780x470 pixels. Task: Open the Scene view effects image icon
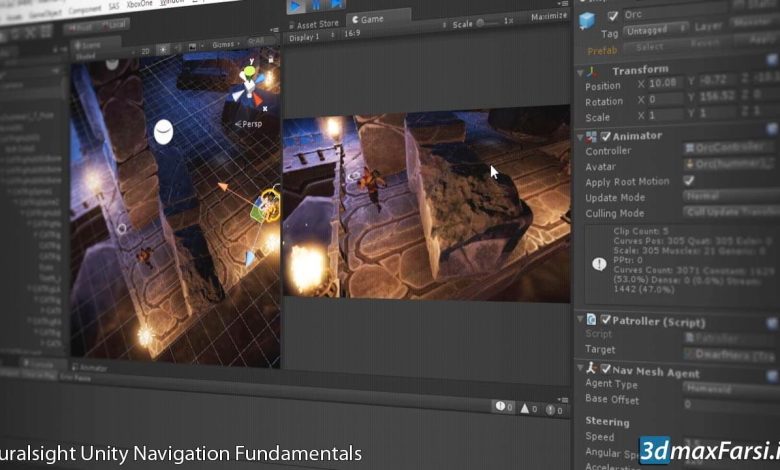(193, 47)
